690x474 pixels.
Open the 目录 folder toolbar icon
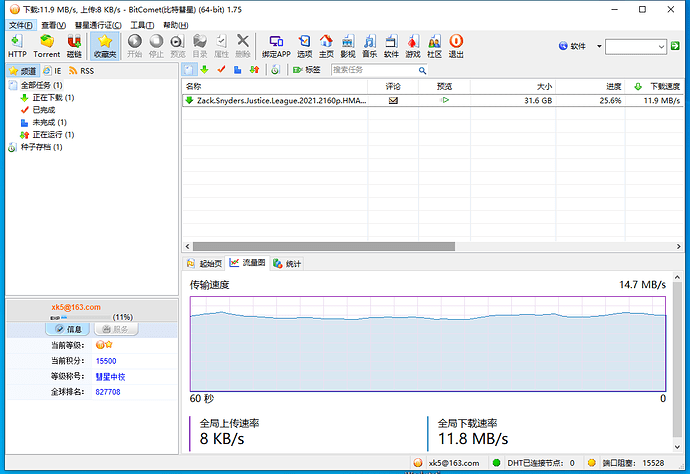[x=199, y=46]
